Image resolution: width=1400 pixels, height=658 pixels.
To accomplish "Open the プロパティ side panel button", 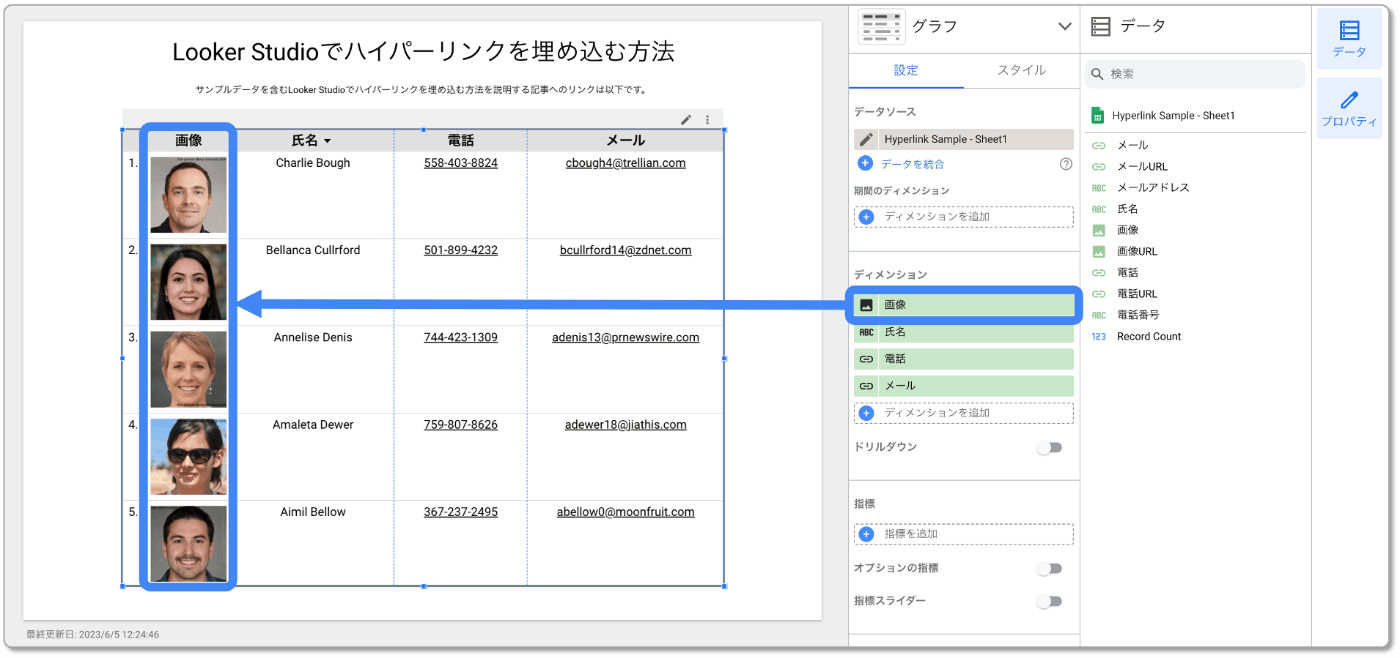I will click(1349, 108).
